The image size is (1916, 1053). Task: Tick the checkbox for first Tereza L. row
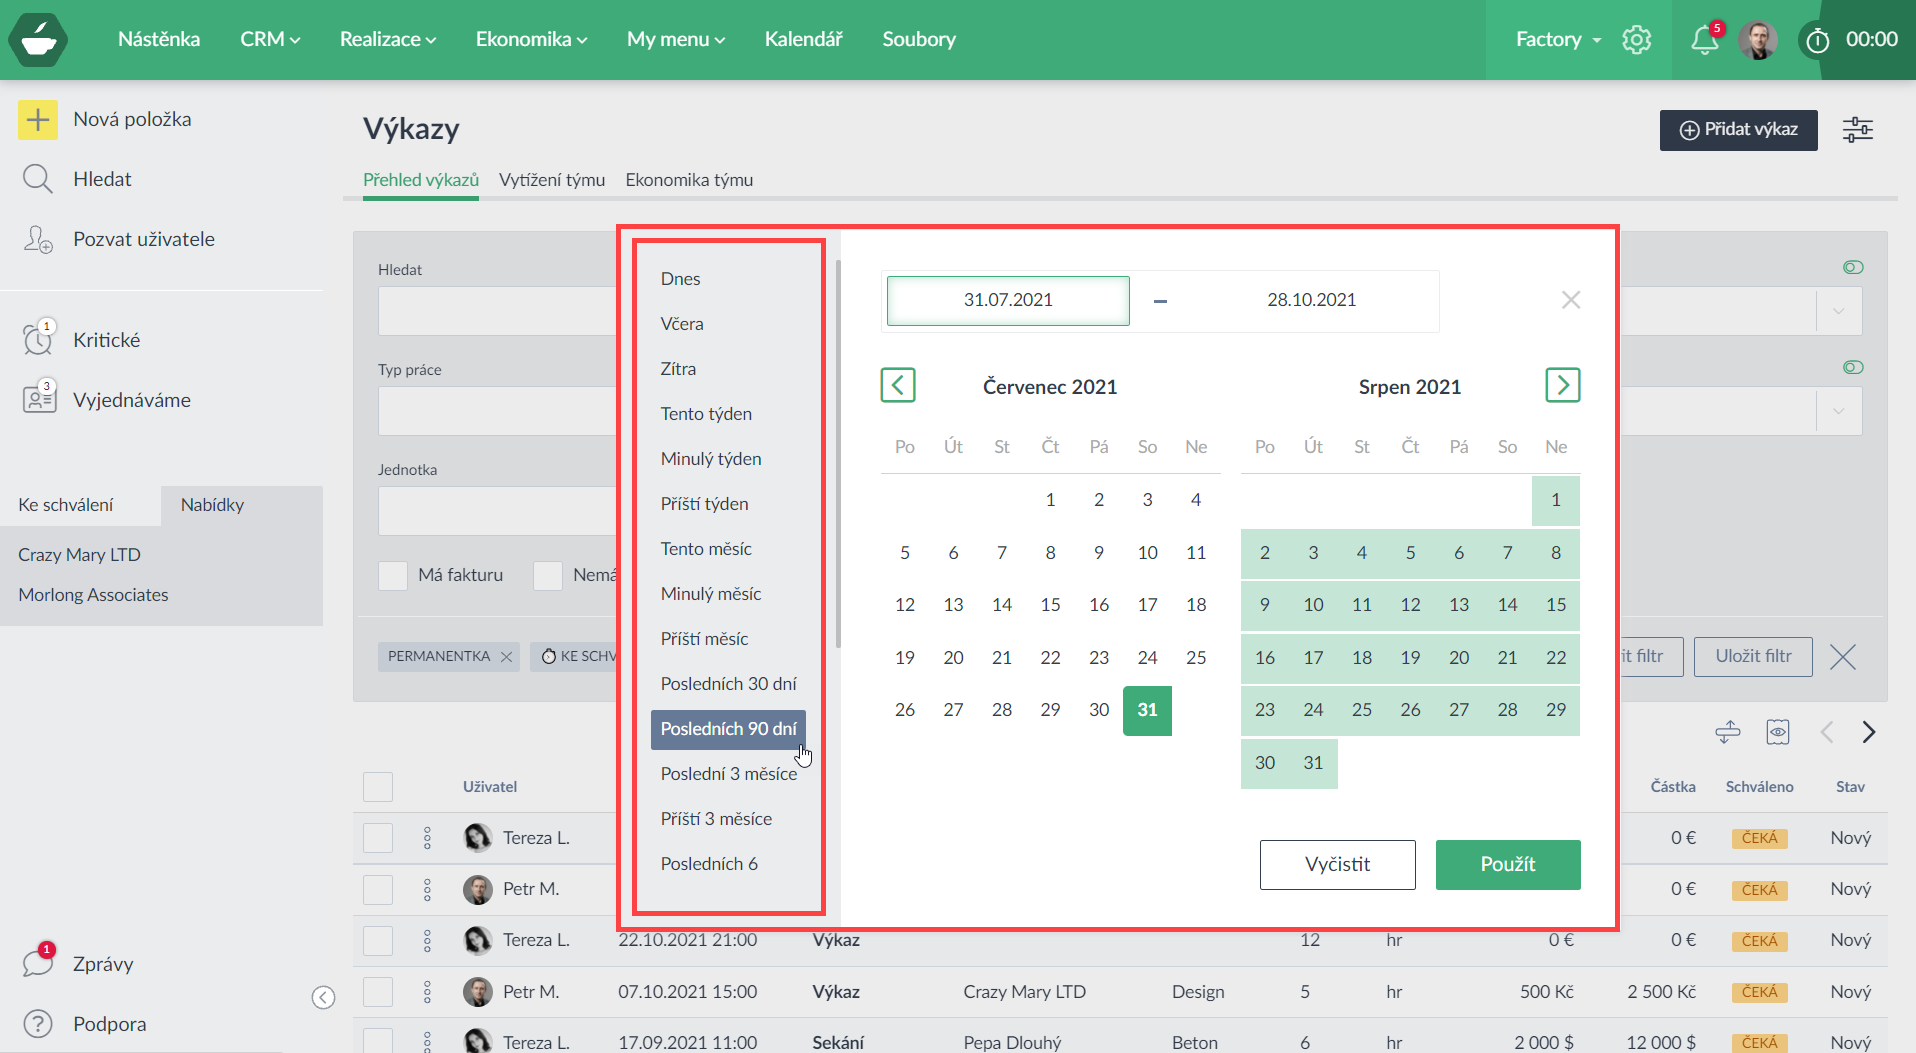click(x=378, y=838)
